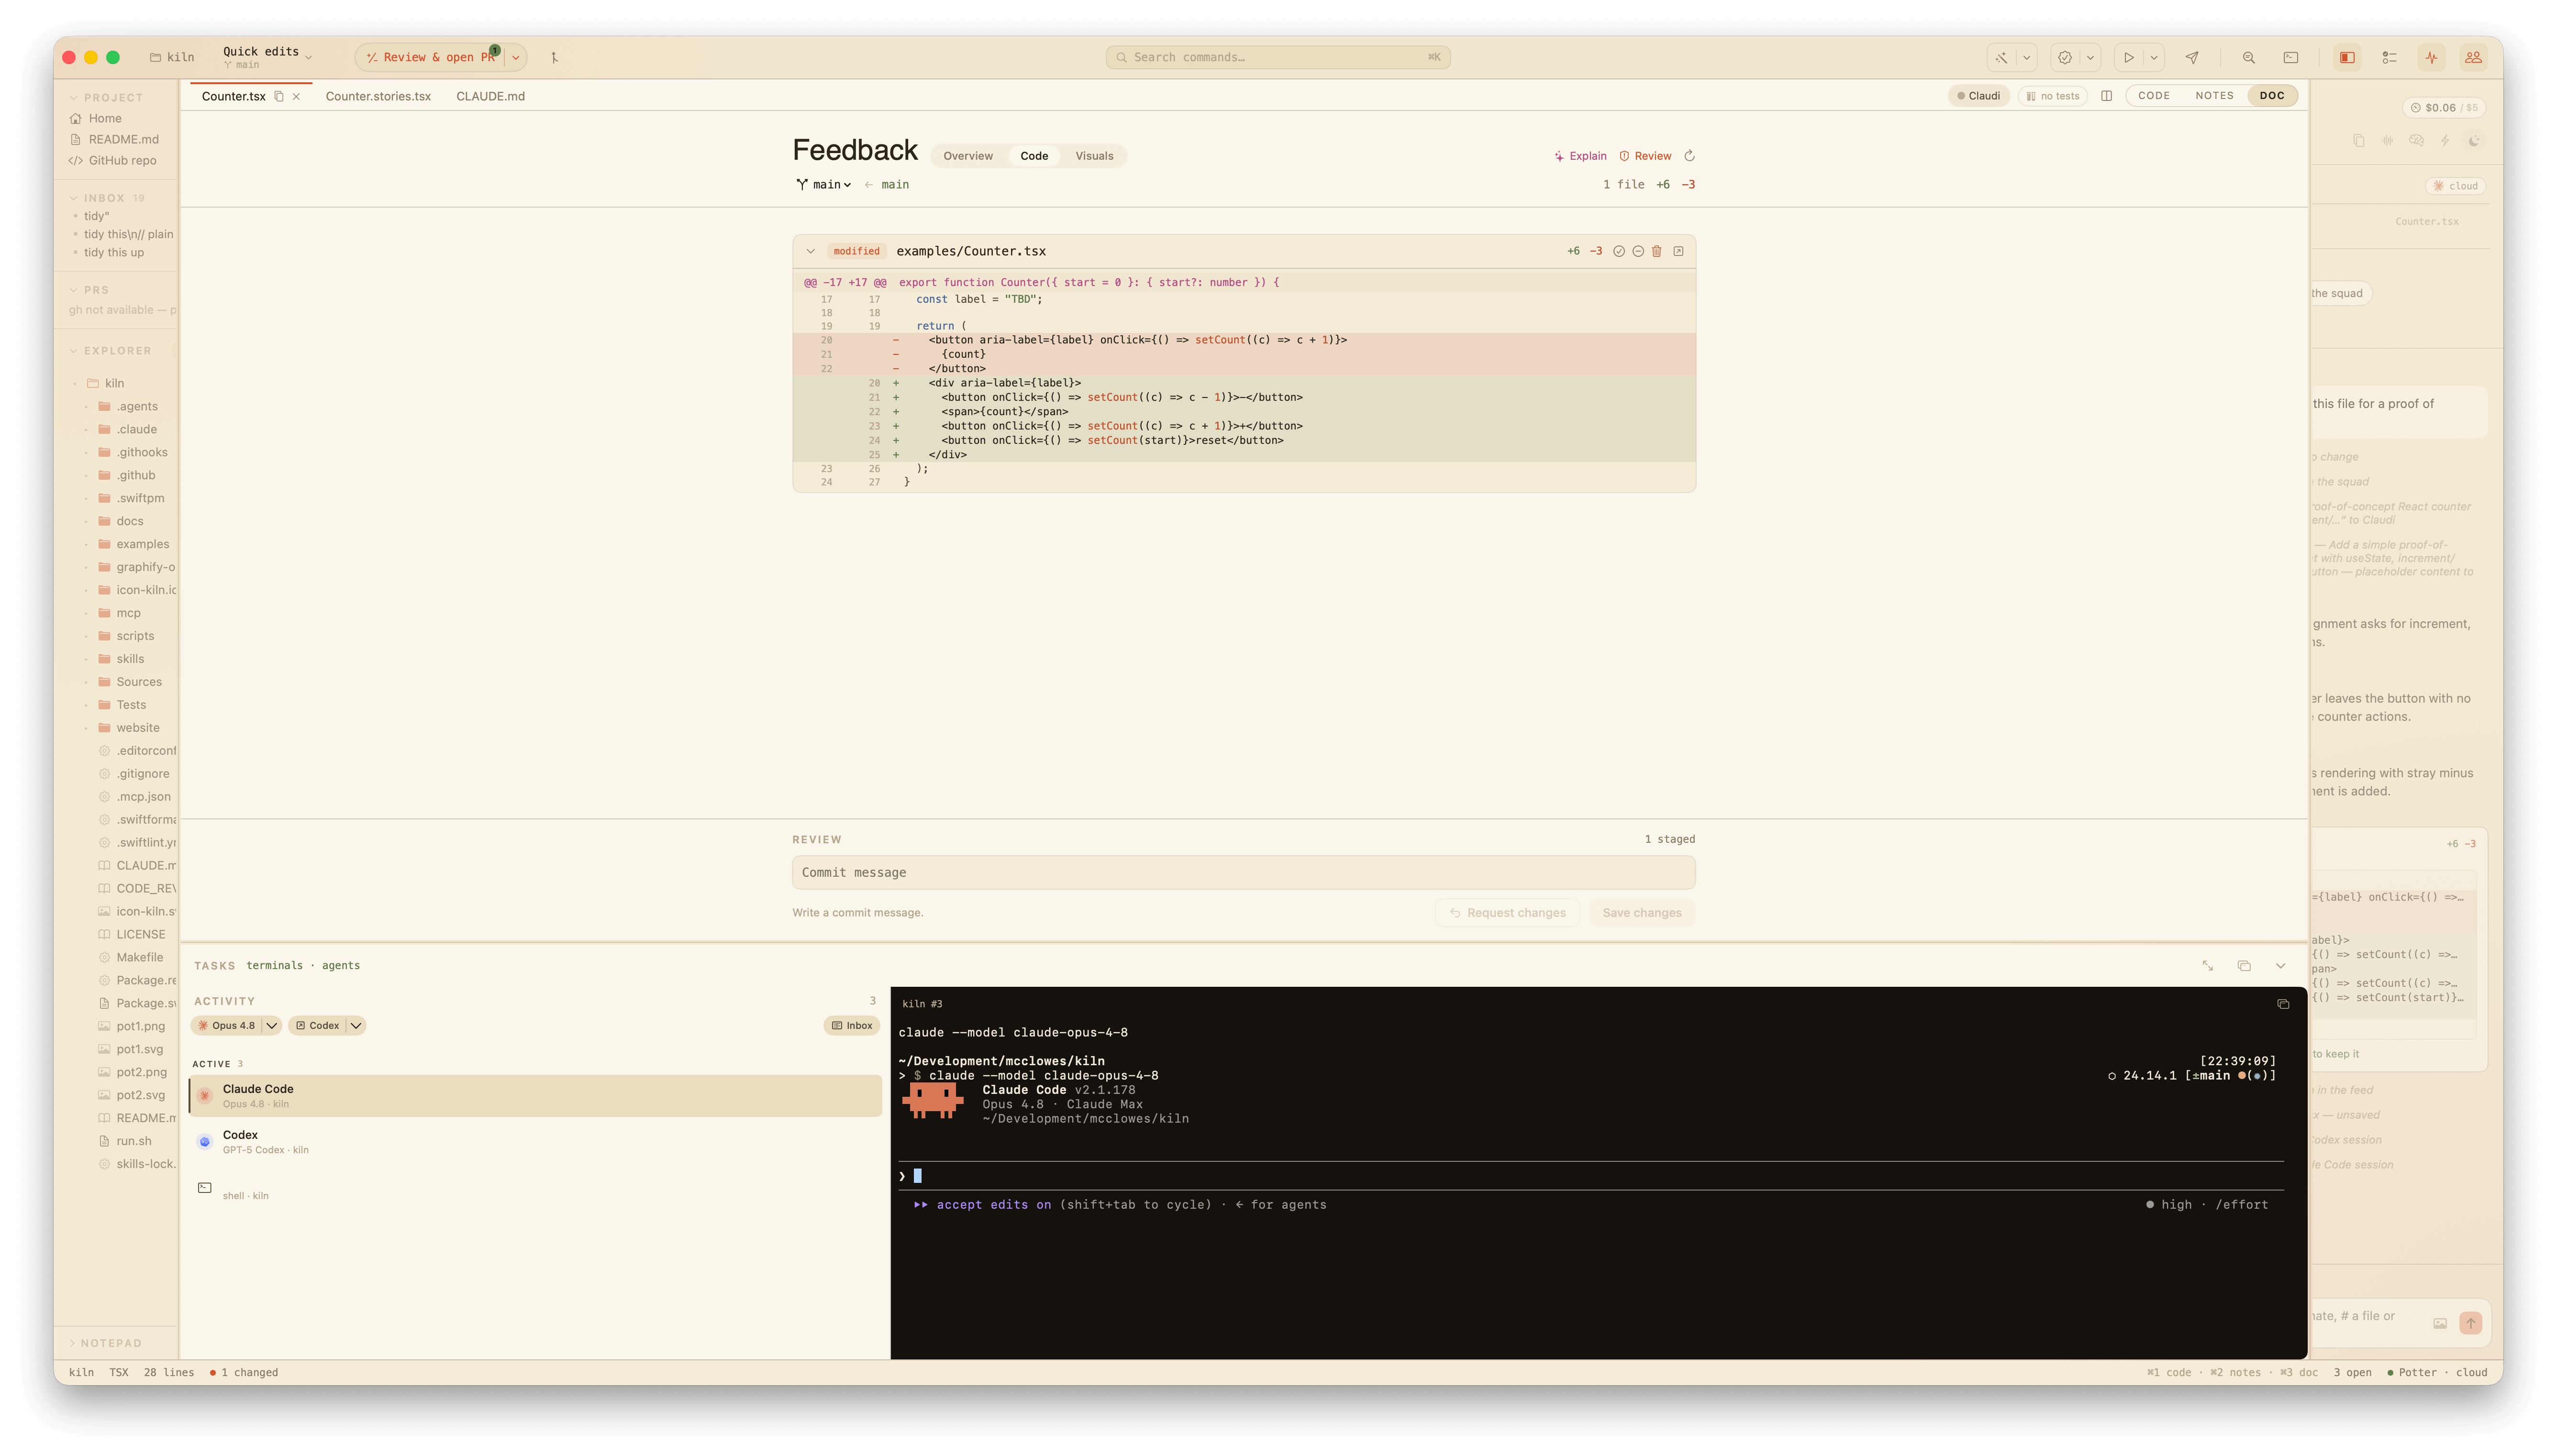The height and width of the screenshot is (1456, 2557).
Task: Click the Review button in Feedback header
Action: click(x=1645, y=155)
